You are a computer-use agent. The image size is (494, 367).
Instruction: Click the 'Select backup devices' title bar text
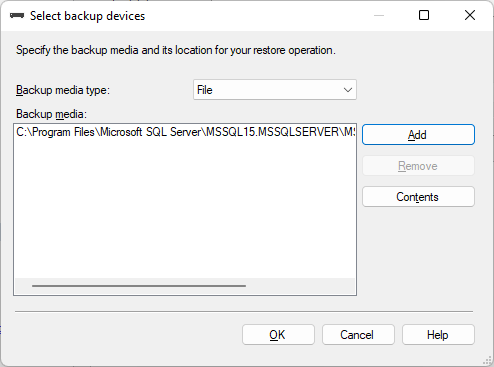88,16
